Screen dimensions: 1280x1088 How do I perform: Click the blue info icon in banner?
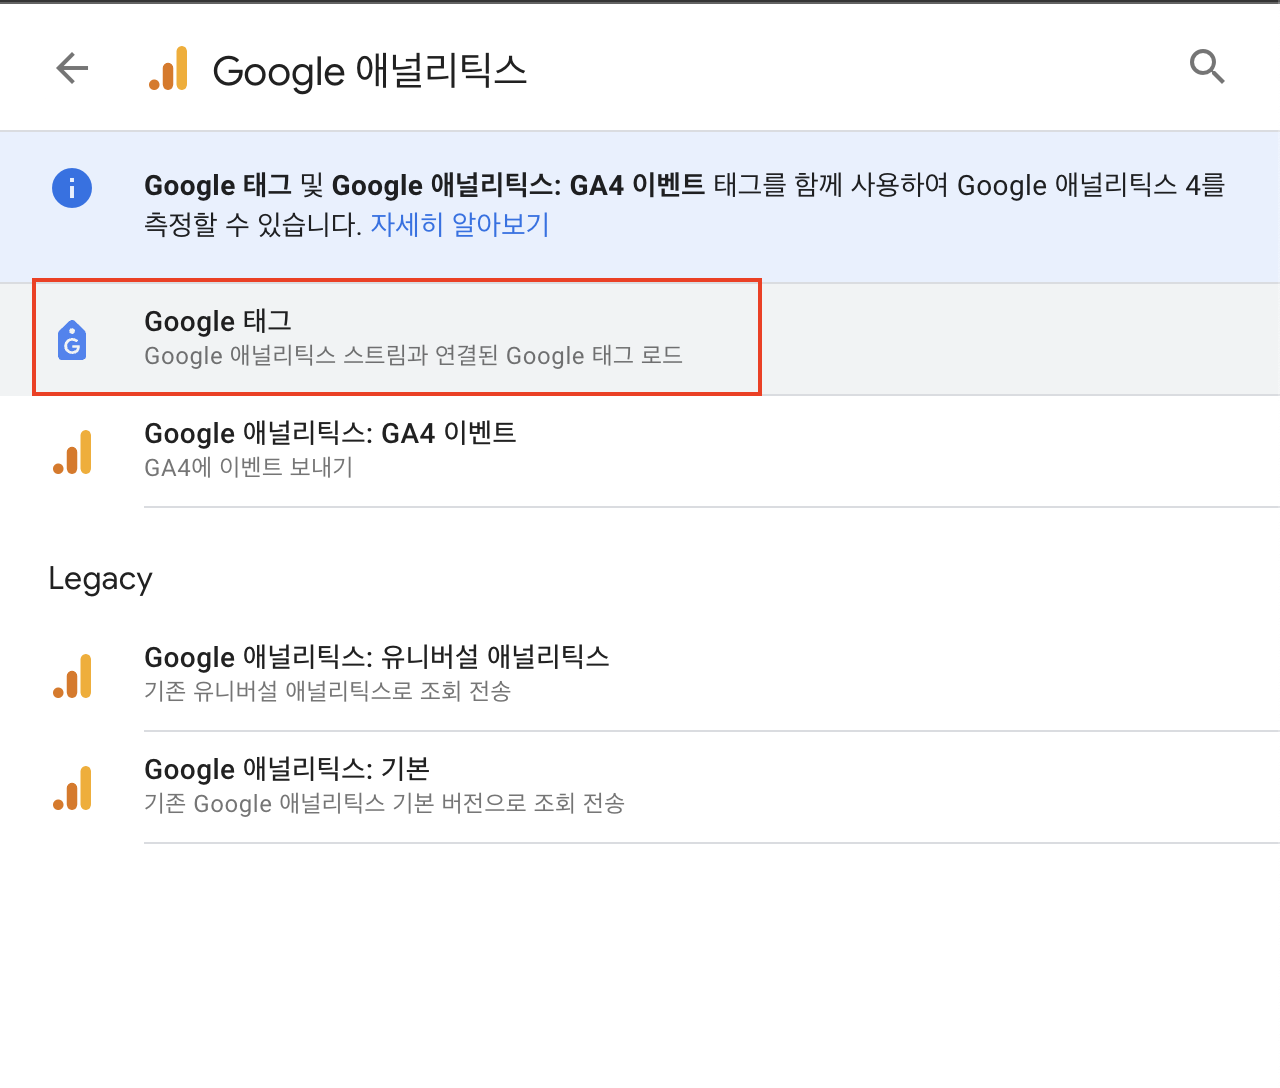tap(71, 188)
